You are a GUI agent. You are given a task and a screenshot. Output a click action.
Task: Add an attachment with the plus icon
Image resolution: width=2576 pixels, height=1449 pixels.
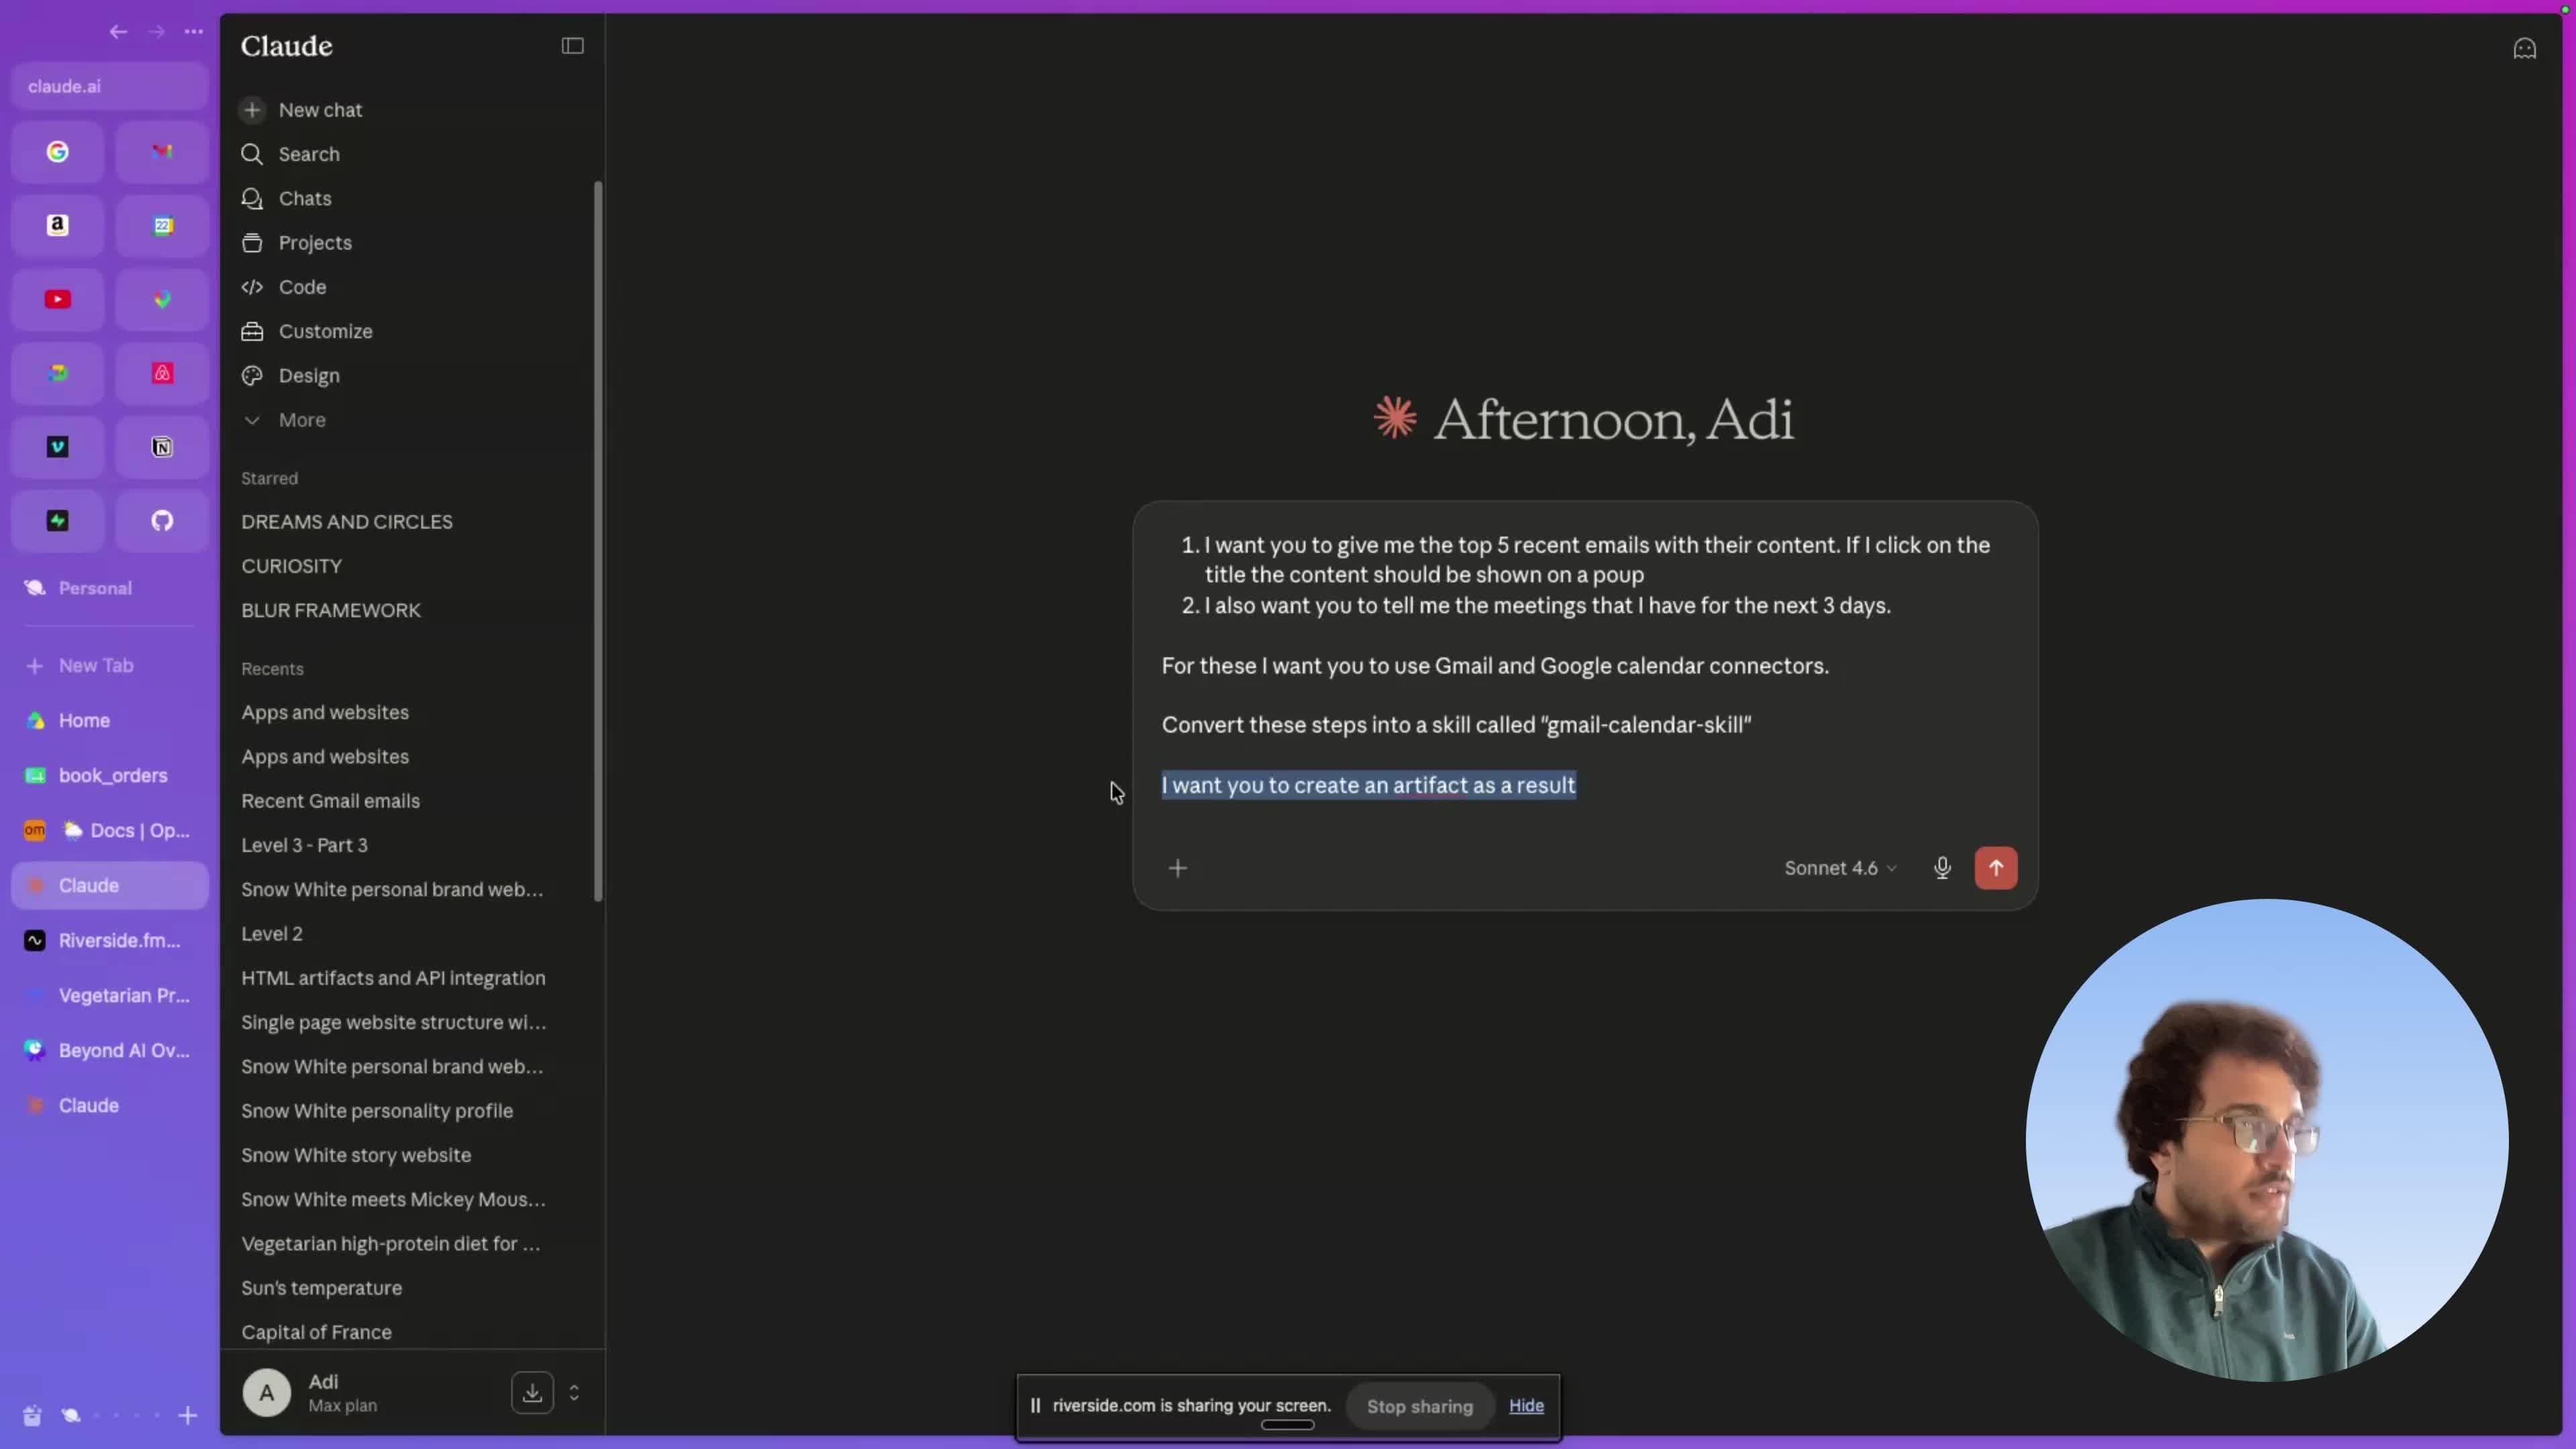[1178, 868]
